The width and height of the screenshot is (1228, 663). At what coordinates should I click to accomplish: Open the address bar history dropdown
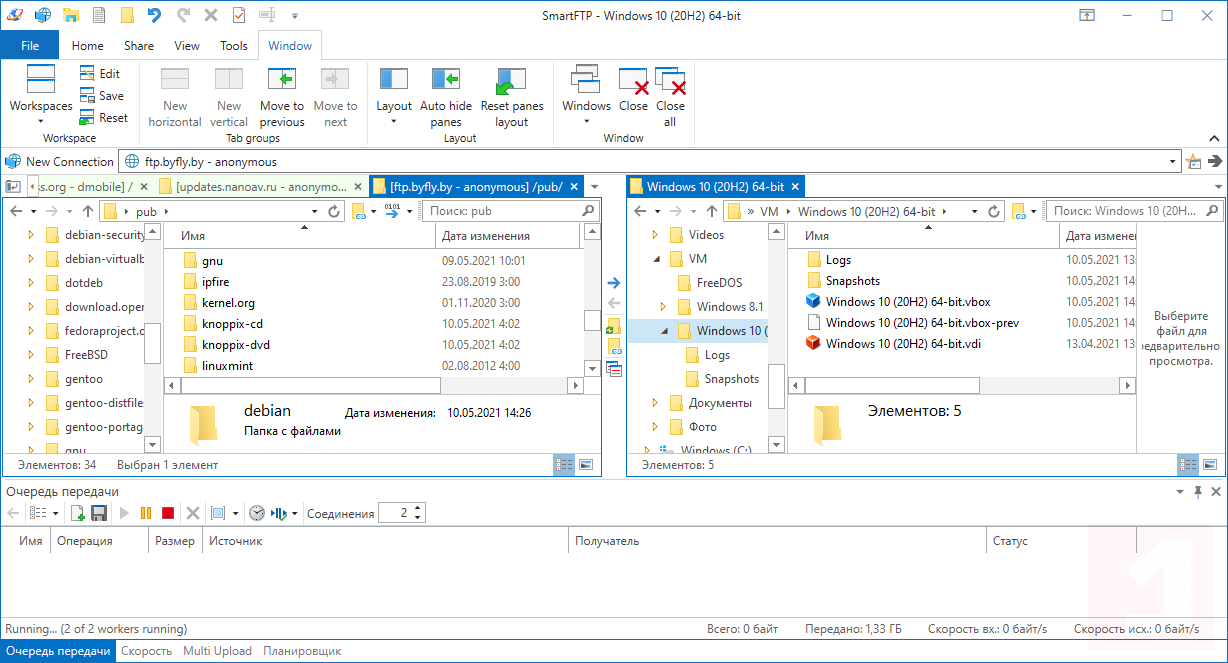pyautogui.click(x=1174, y=161)
